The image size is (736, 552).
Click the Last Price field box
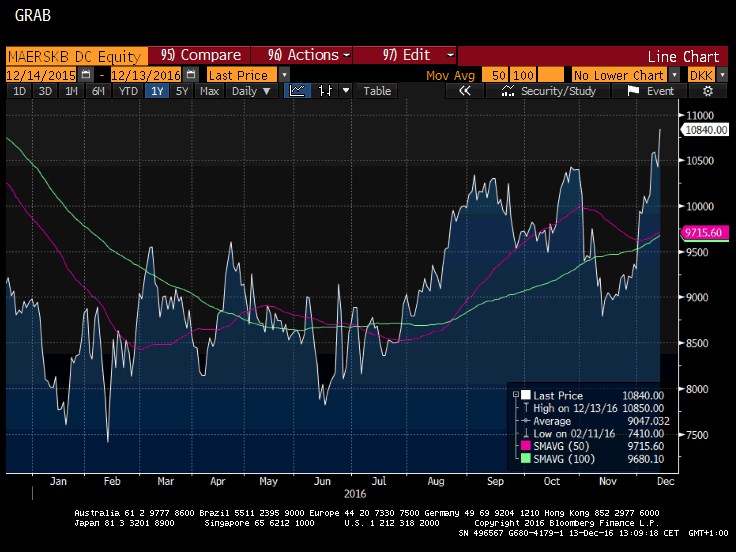click(x=242, y=75)
